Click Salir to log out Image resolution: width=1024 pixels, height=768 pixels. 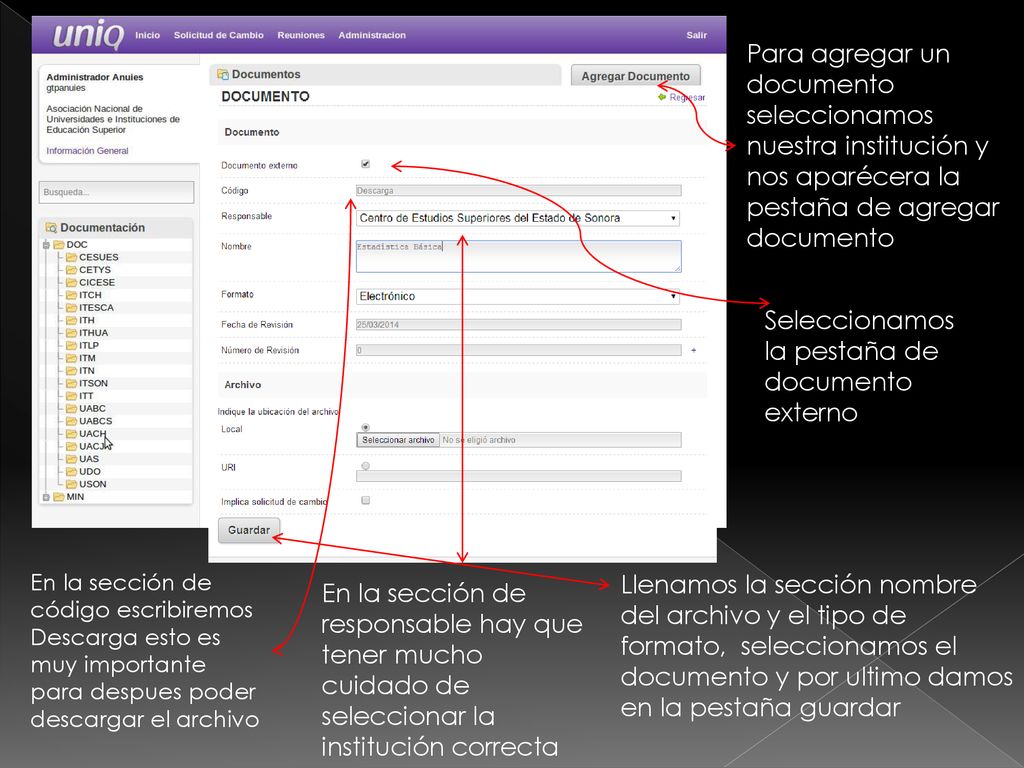(697, 35)
